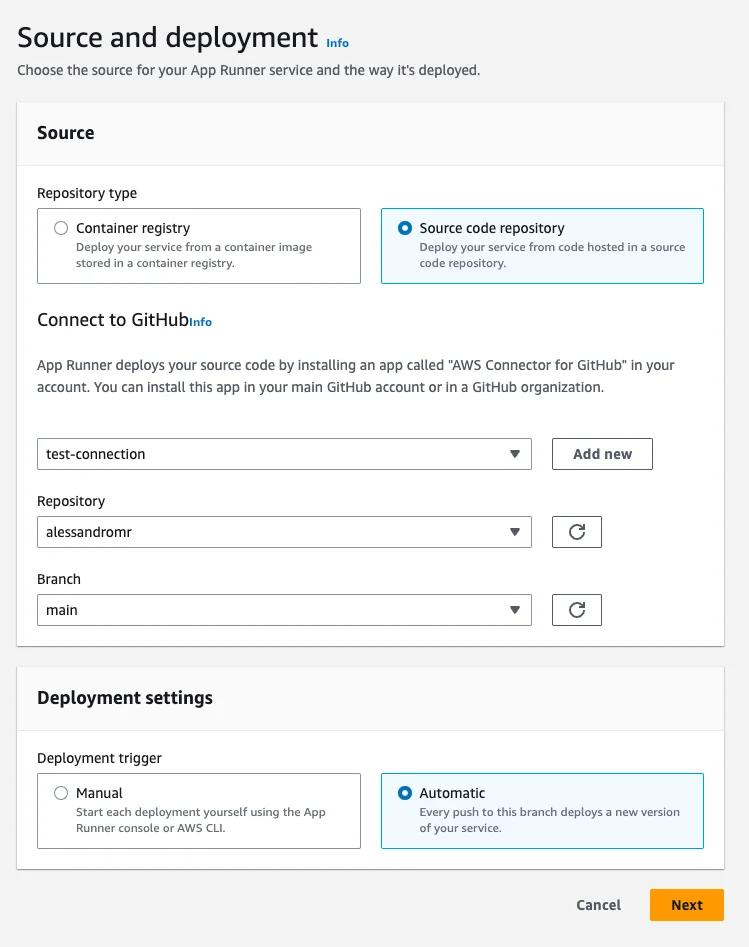Screen dimensions: 749x947
Task: Open the Repository dropdown showing alessandromr
Action: [284, 531]
